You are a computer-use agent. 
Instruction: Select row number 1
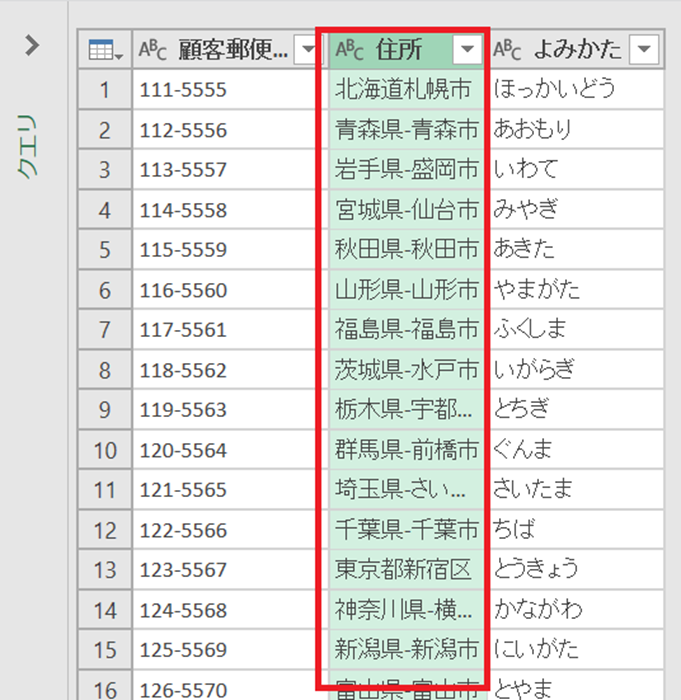[x=103, y=90]
